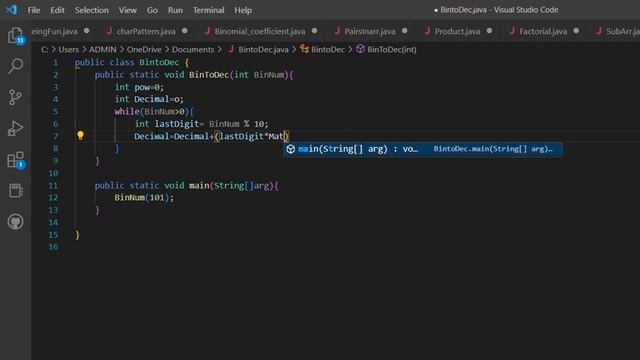Select the Documents breadcrumb segment

click(x=193, y=49)
